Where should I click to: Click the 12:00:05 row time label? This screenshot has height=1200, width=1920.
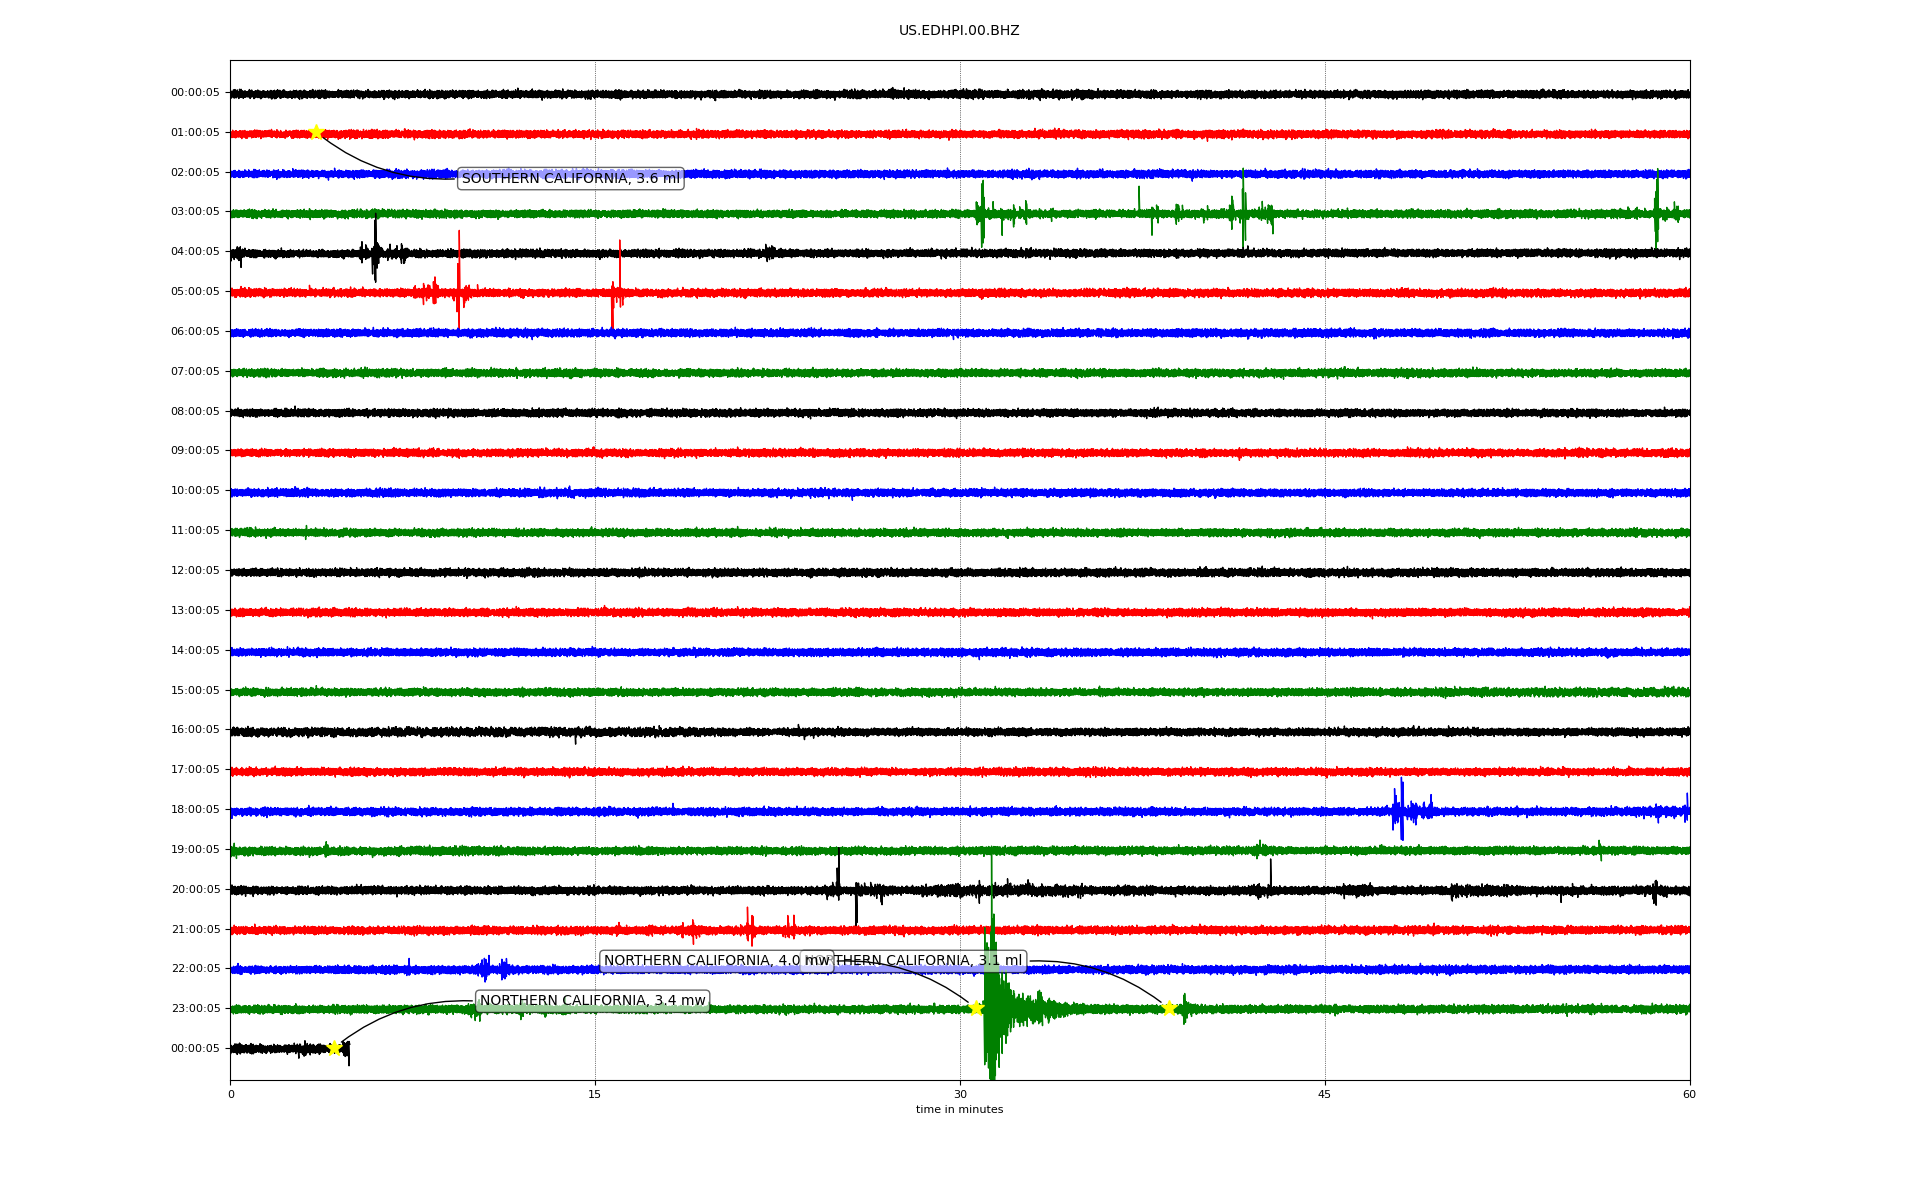pos(195,570)
